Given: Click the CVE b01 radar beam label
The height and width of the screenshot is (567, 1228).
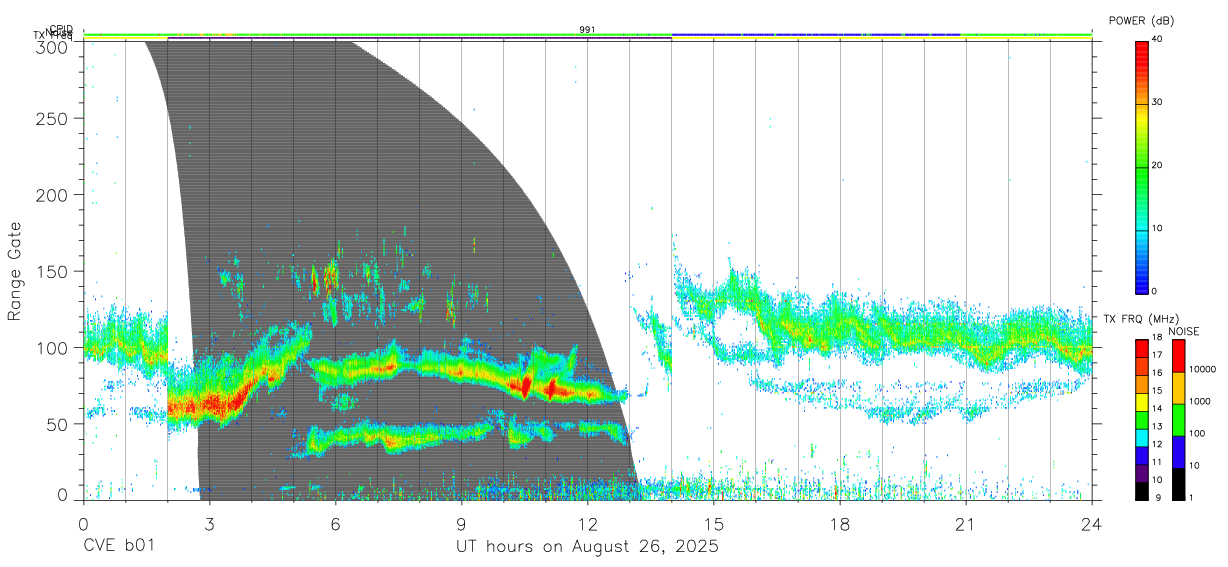Looking at the screenshot, I should [118, 547].
